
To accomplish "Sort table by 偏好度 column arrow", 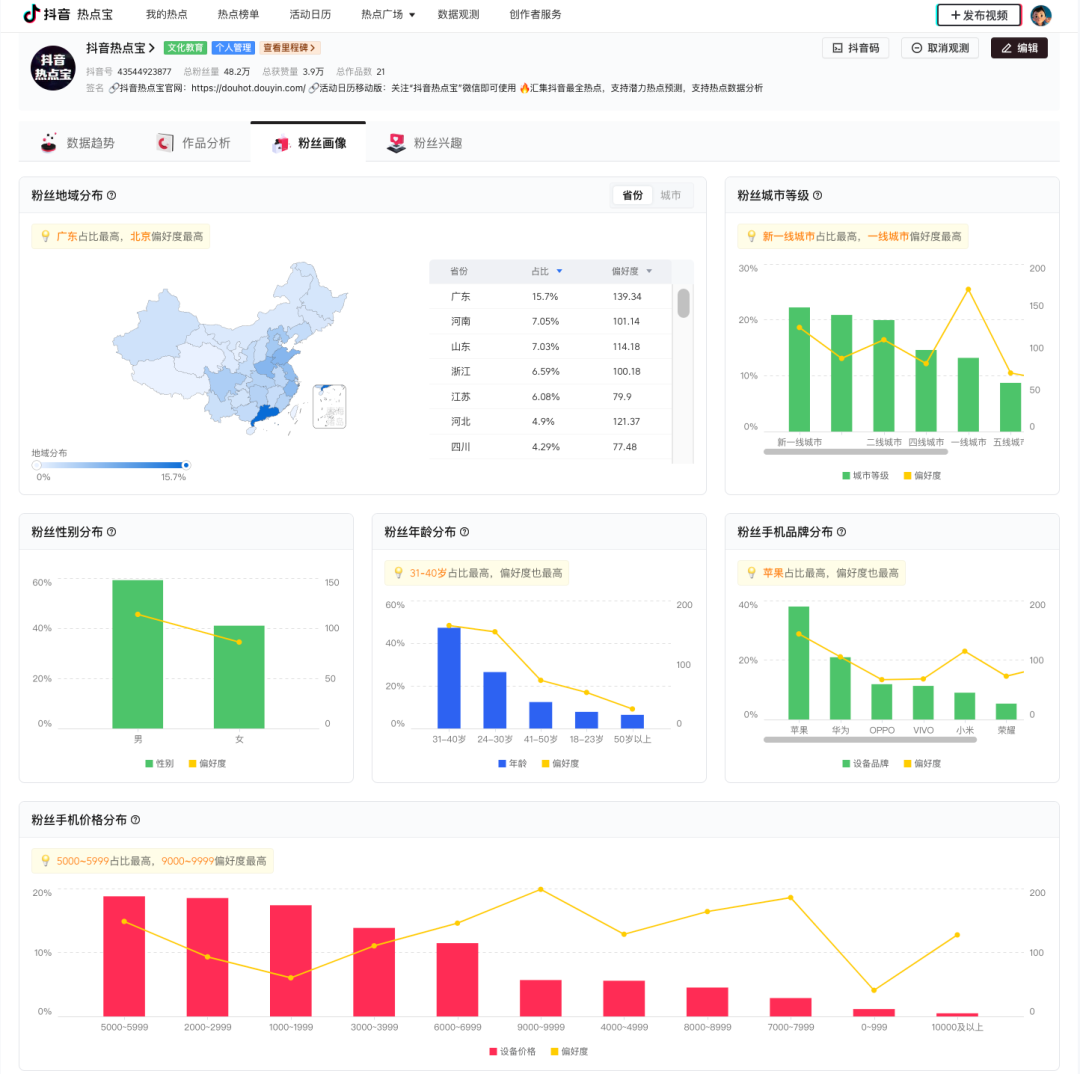I will click(649, 271).
